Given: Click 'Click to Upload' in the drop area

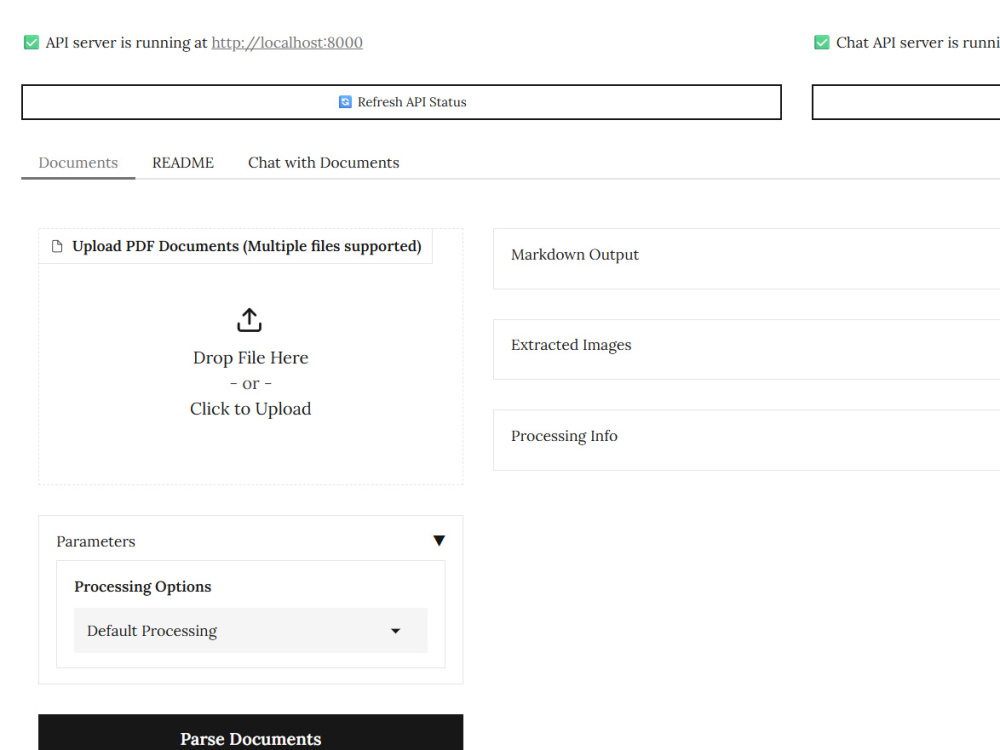Looking at the screenshot, I should (x=251, y=409).
